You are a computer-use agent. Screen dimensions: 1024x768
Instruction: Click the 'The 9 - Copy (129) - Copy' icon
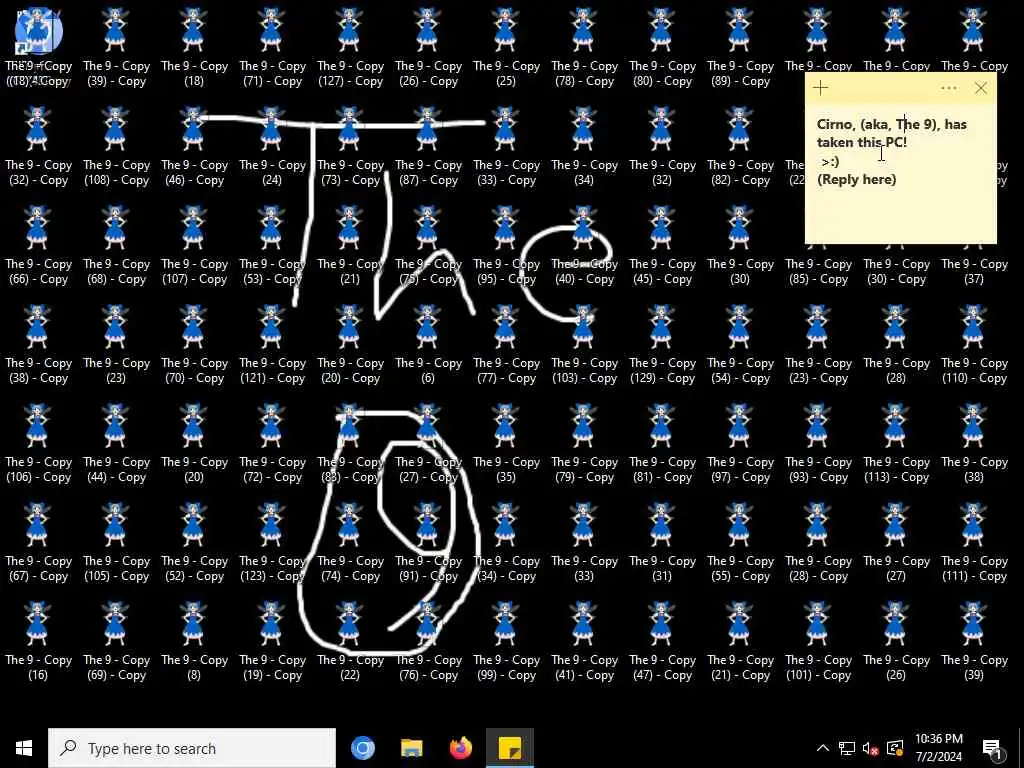tap(662, 345)
